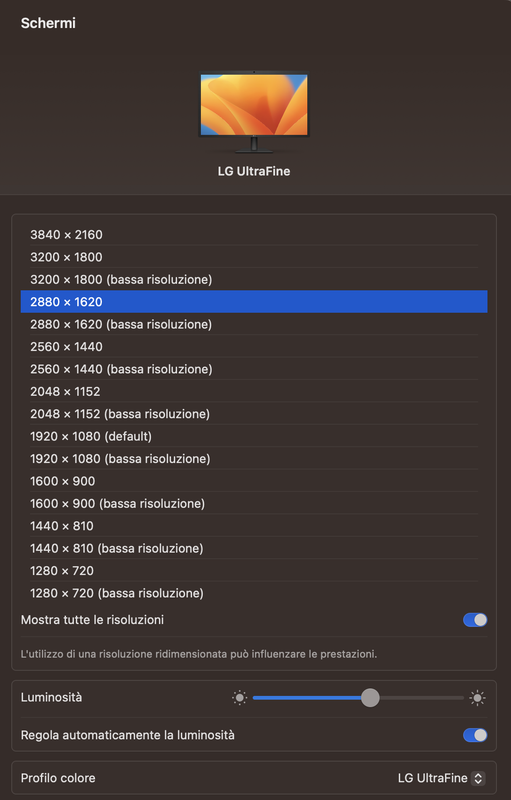Select the LG UltraFine monitor thumbnail
The image size is (511, 800).
(253, 112)
